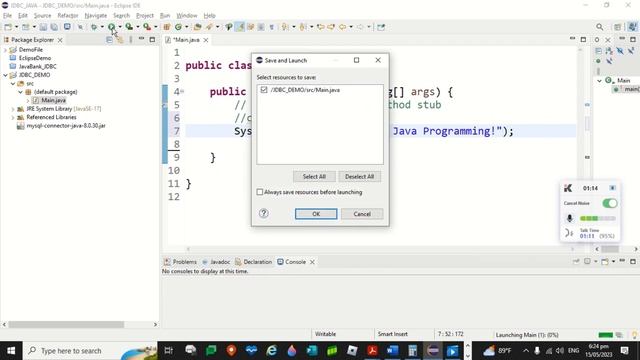Toggle Mark Occurrences in toolbar
The width and height of the screenshot is (640, 360).
pos(240,27)
